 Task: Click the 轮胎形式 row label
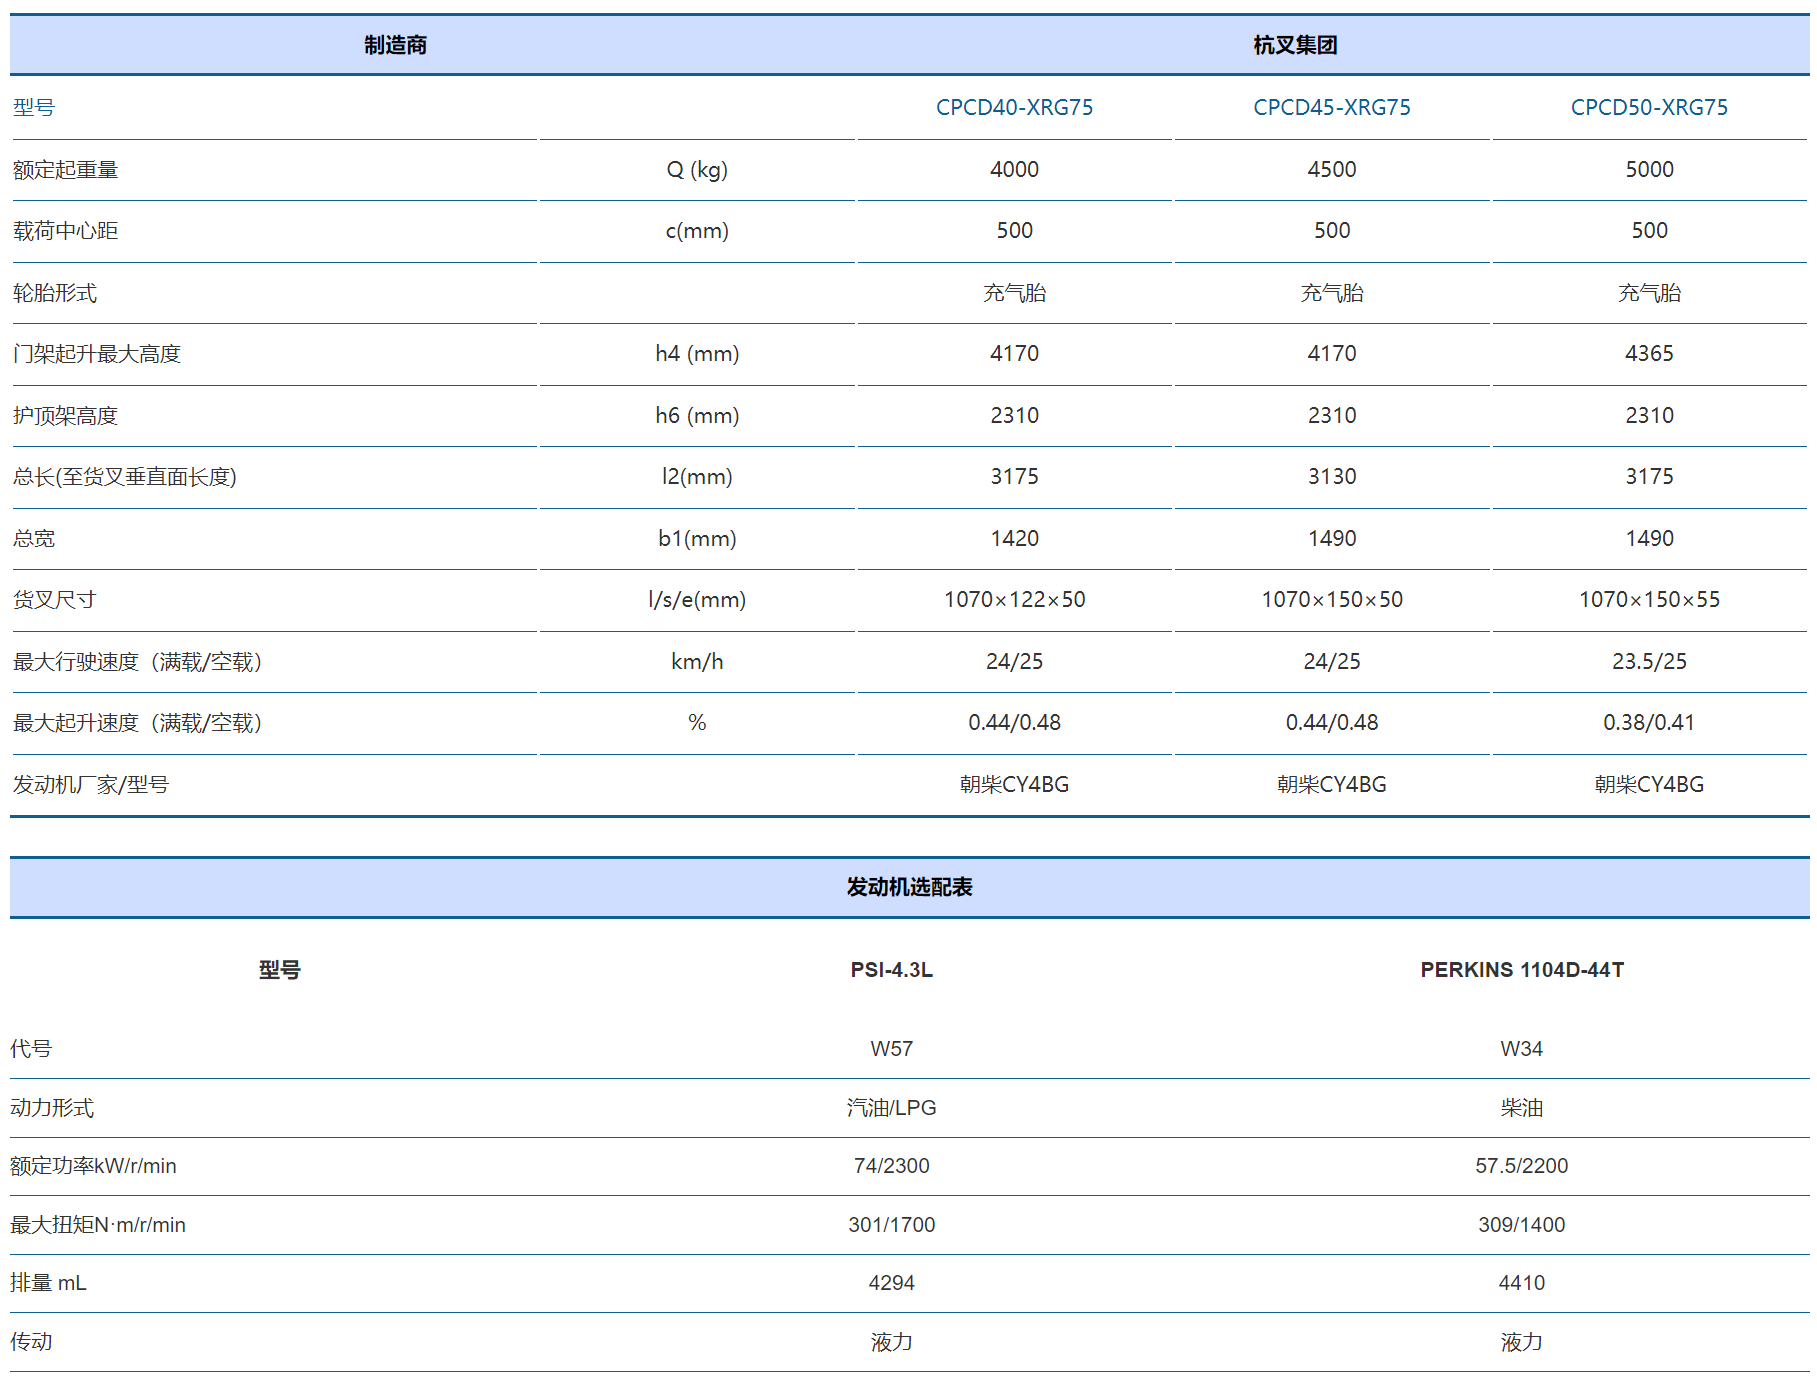(x=55, y=293)
